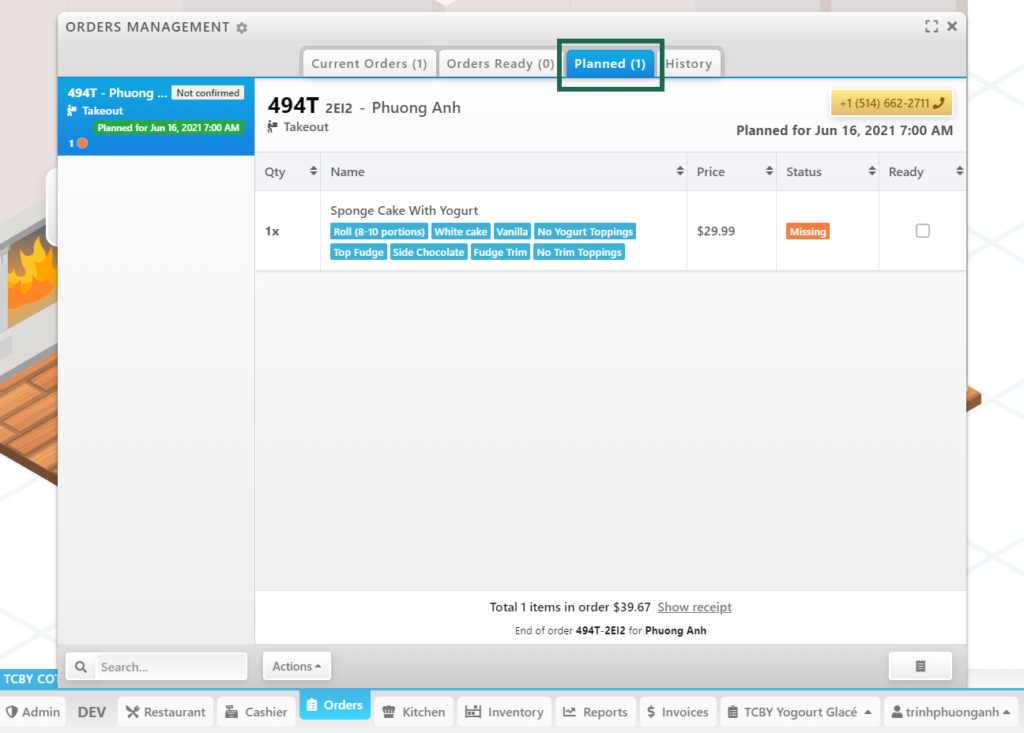Open Cashier from the bottom bar

point(256,712)
